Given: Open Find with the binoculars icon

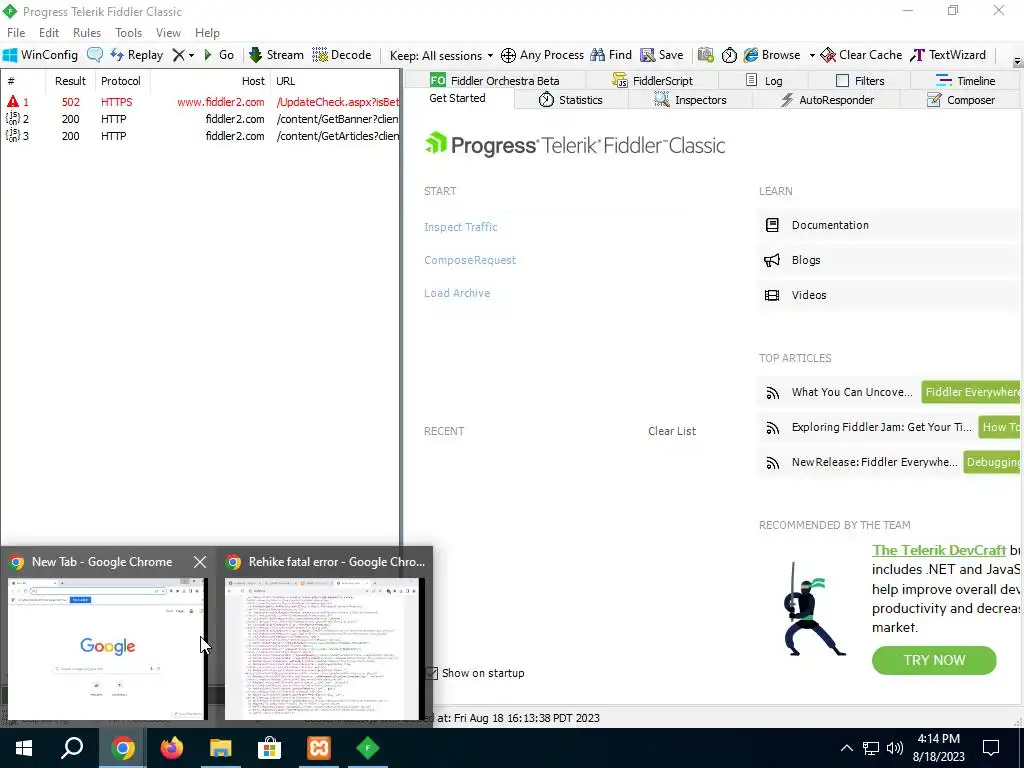Looking at the screenshot, I should pos(611,55).
